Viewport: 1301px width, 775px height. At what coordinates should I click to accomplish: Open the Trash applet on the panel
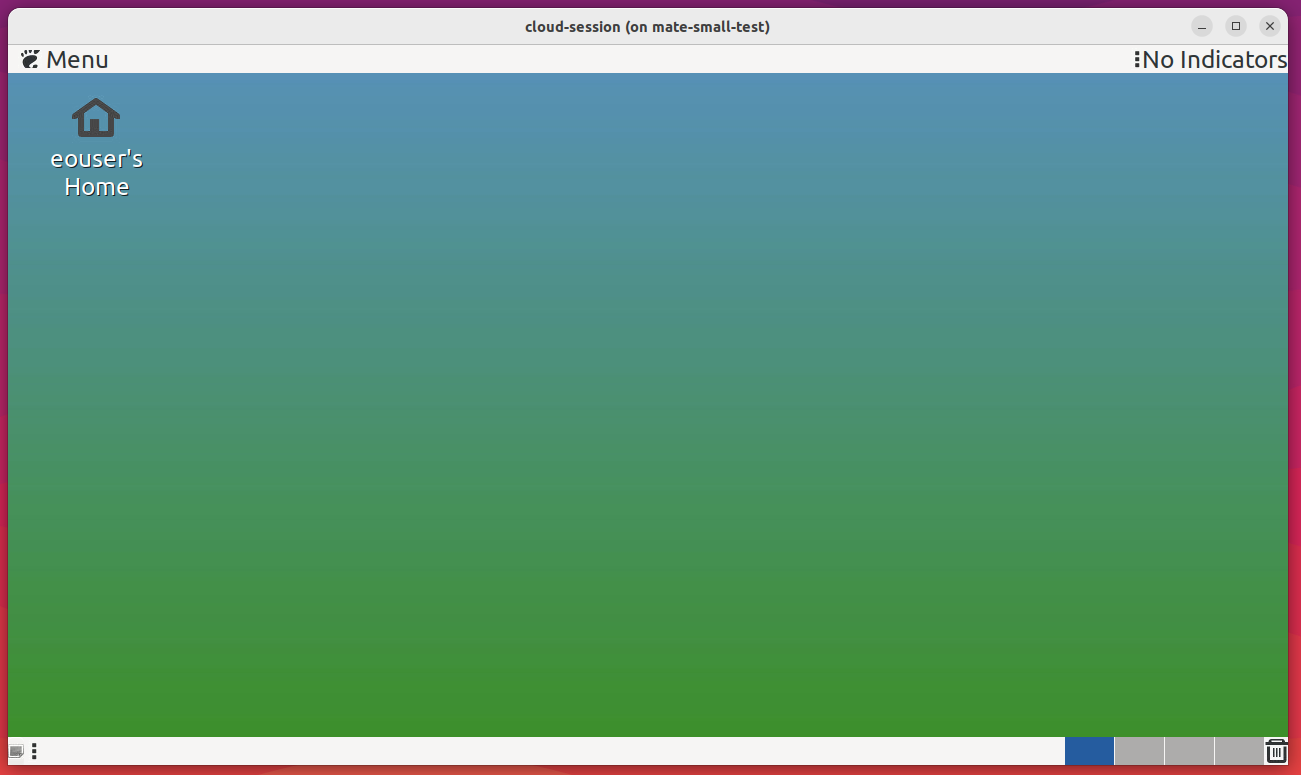(x=1276, y=750)
